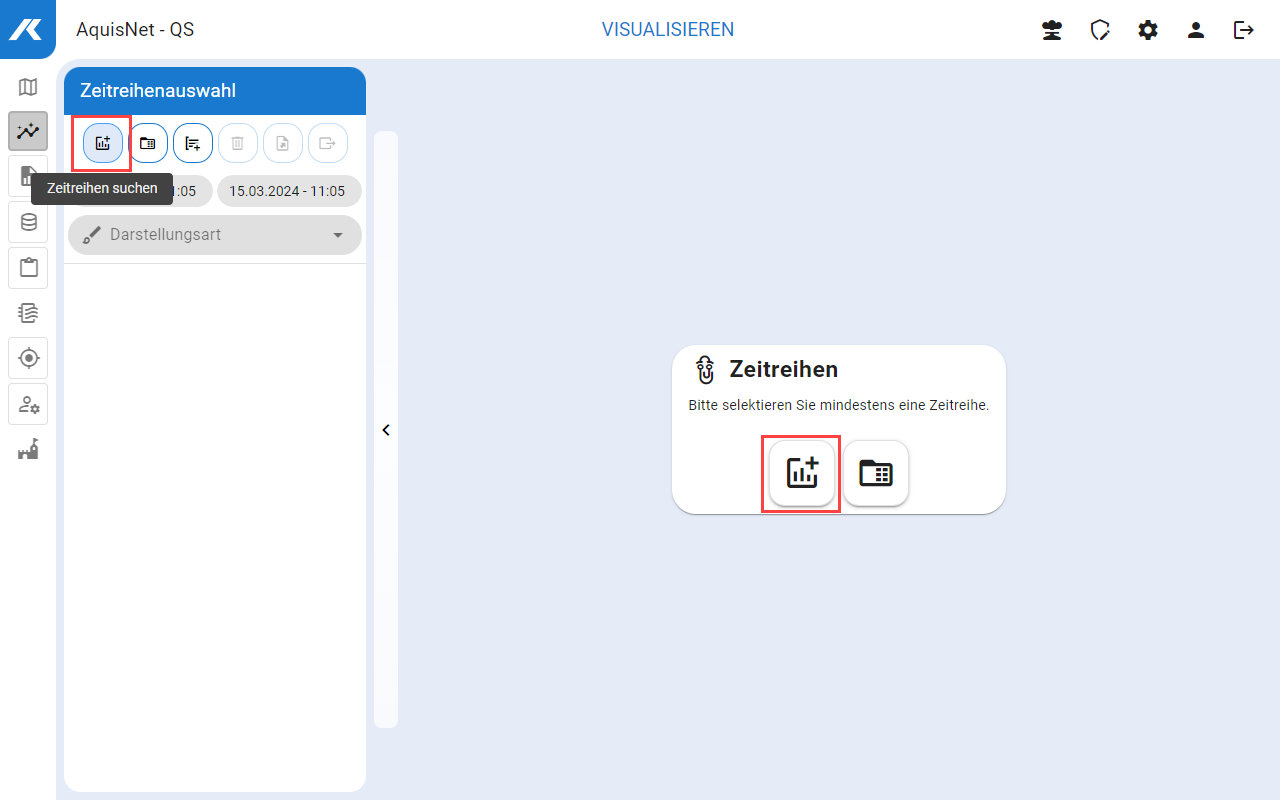Screen dimensions: 1280x800
Task: Open the user profile icon
Action: pyautogui.click(x=1196, y=30)
